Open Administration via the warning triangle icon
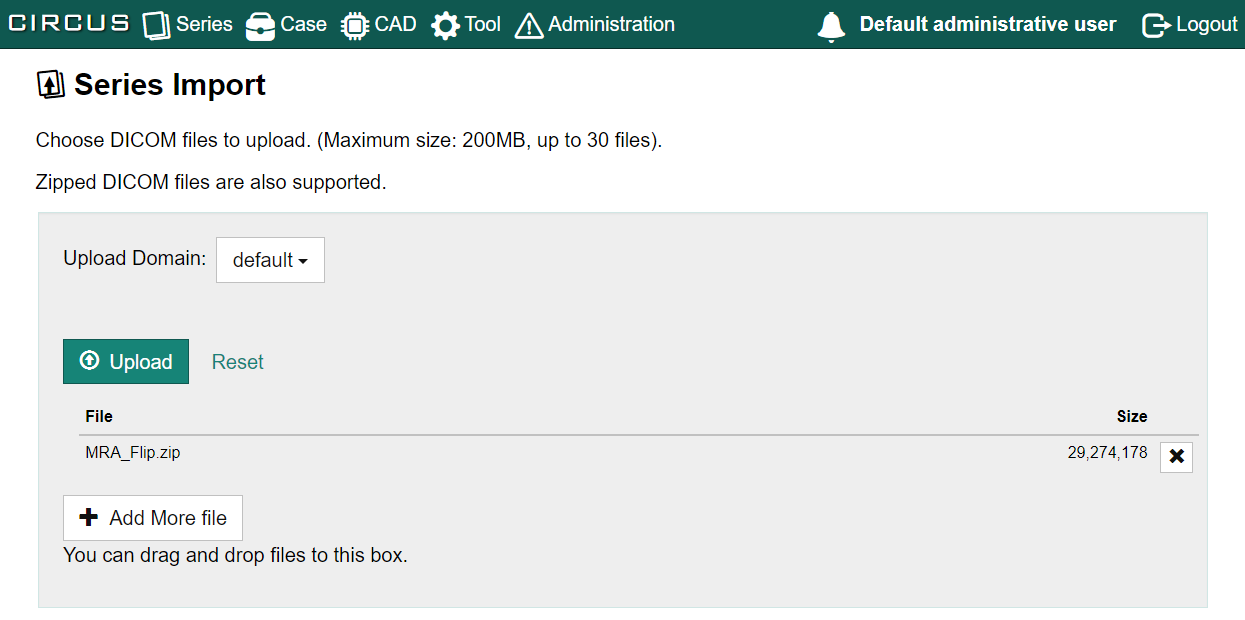1245x620 pixels. [x=528, y=24]
